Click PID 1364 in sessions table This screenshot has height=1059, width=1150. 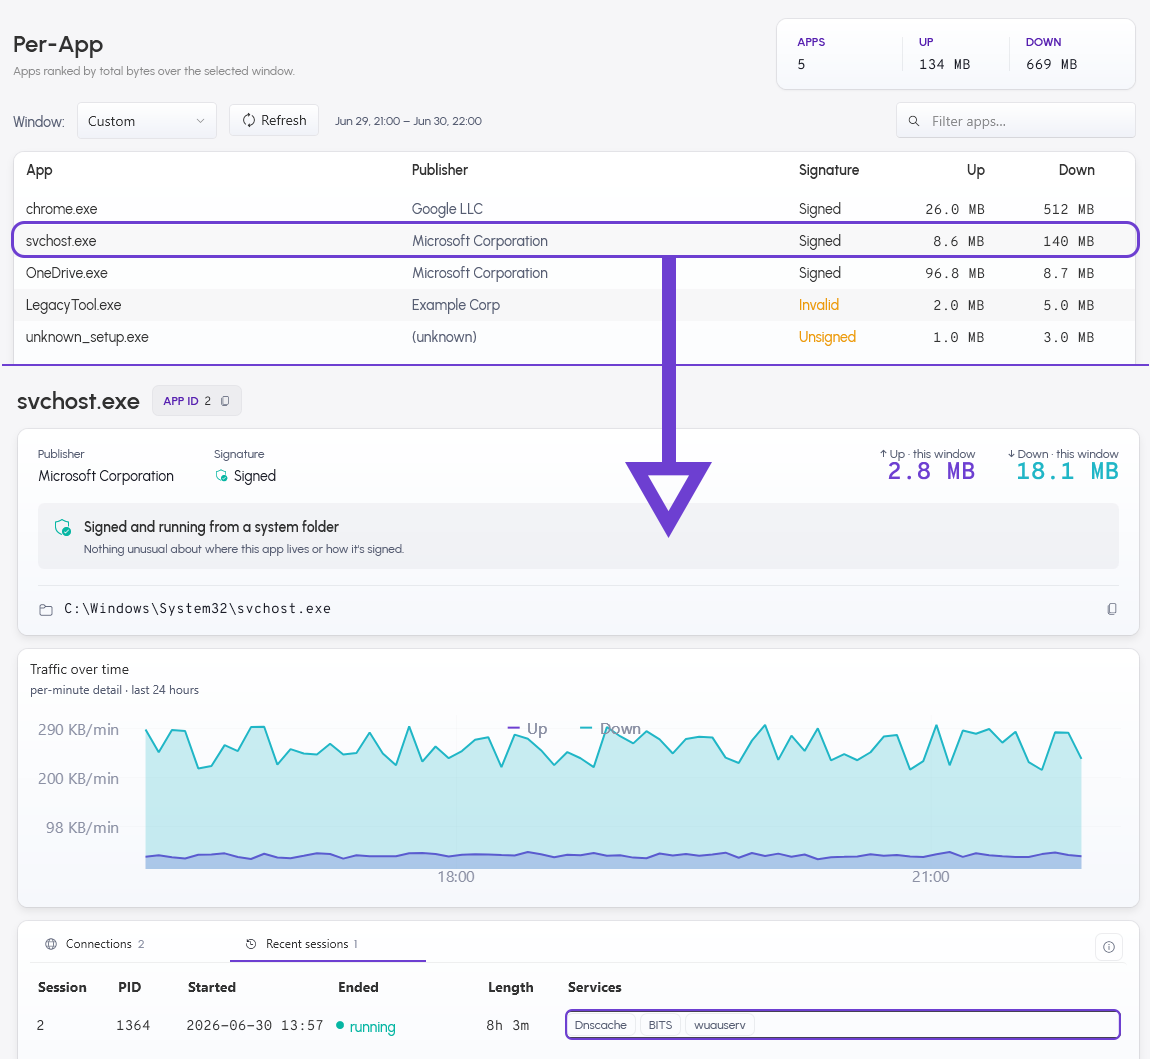pos(133,1025)
